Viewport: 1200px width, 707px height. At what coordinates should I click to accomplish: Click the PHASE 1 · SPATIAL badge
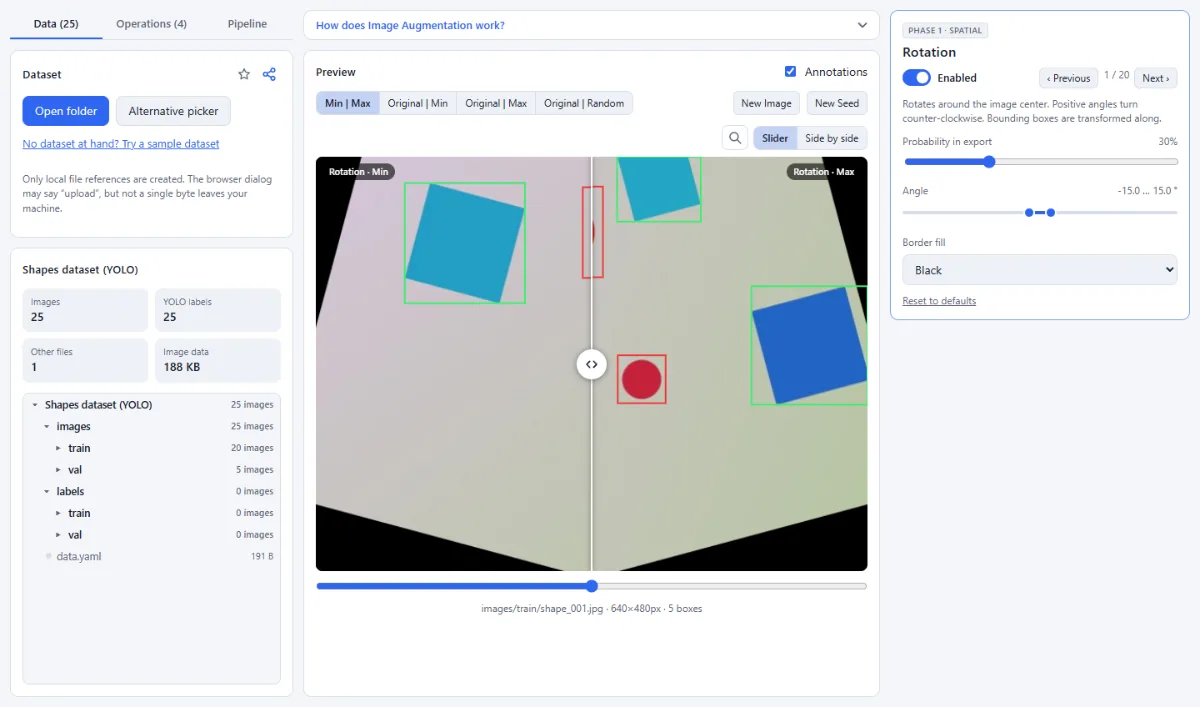tap(945, 31)
